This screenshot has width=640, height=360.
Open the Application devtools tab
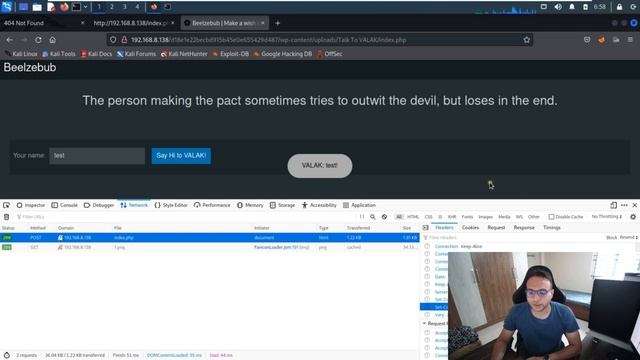[359, 205]
